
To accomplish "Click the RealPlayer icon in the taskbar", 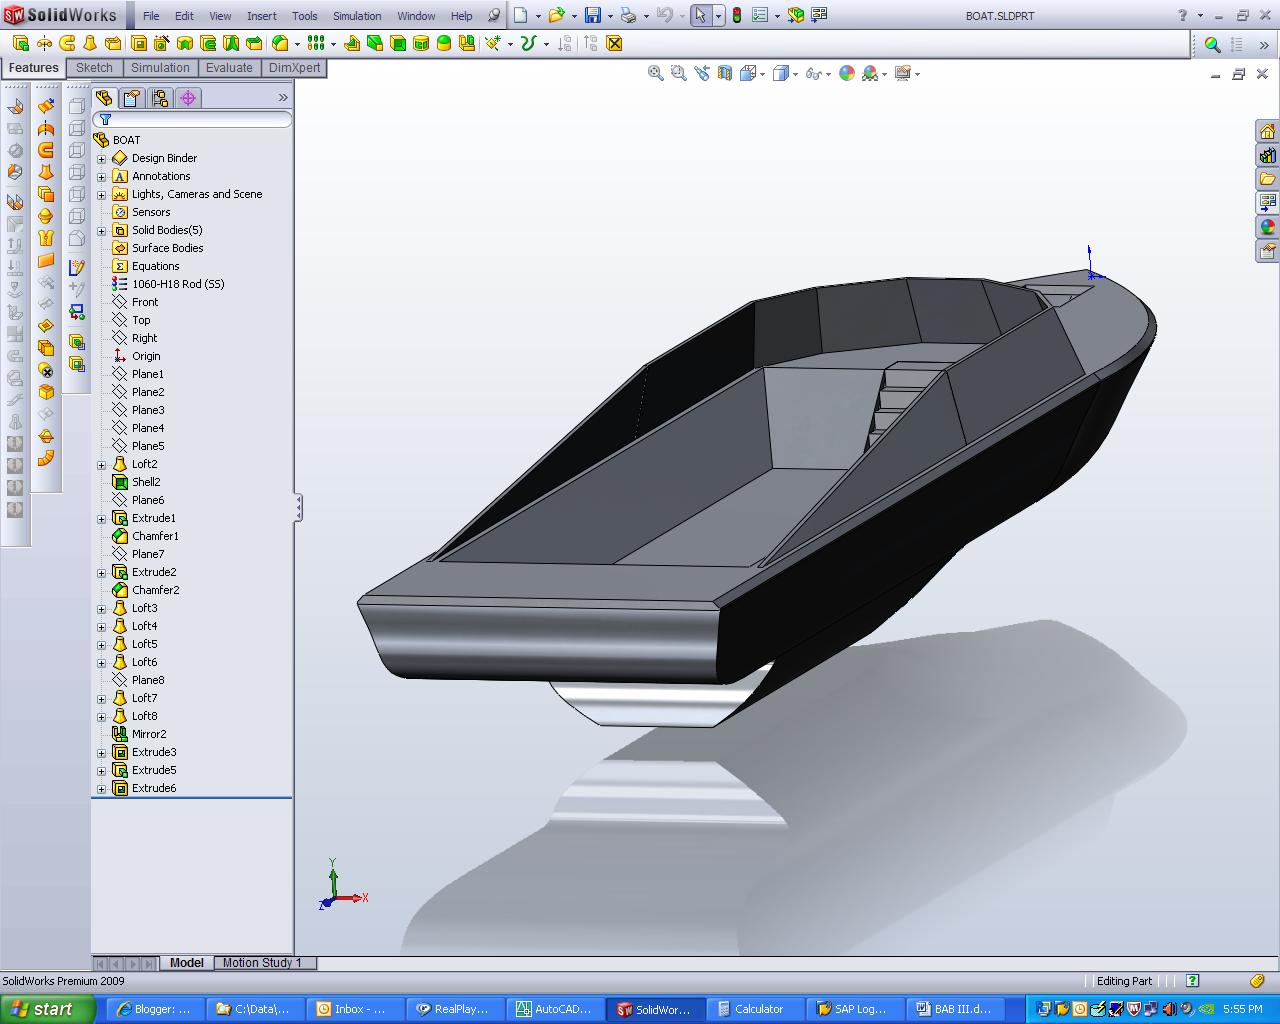I will pyautogui.click(x=453, y=1008).
